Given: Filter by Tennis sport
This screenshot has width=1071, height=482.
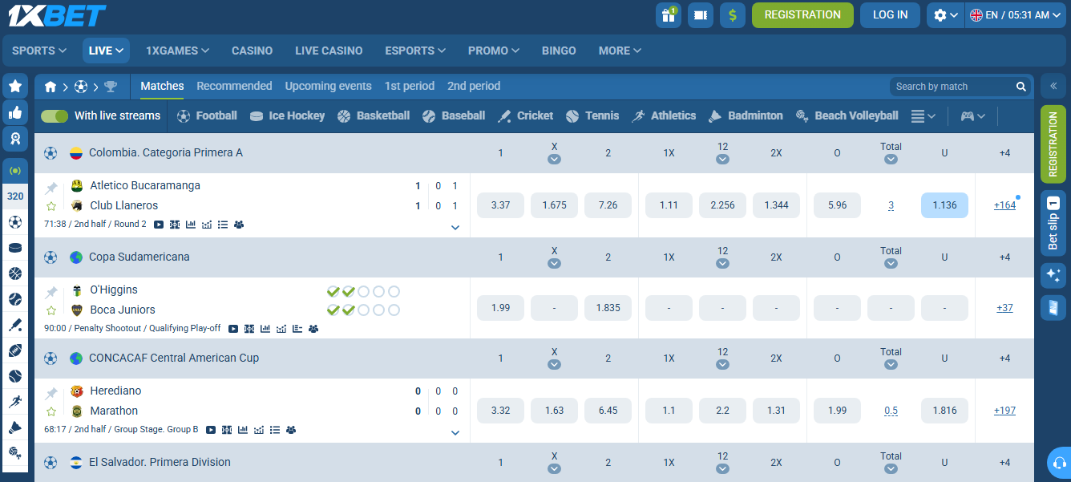Looking at the screenshot, I should coord(592,116).
